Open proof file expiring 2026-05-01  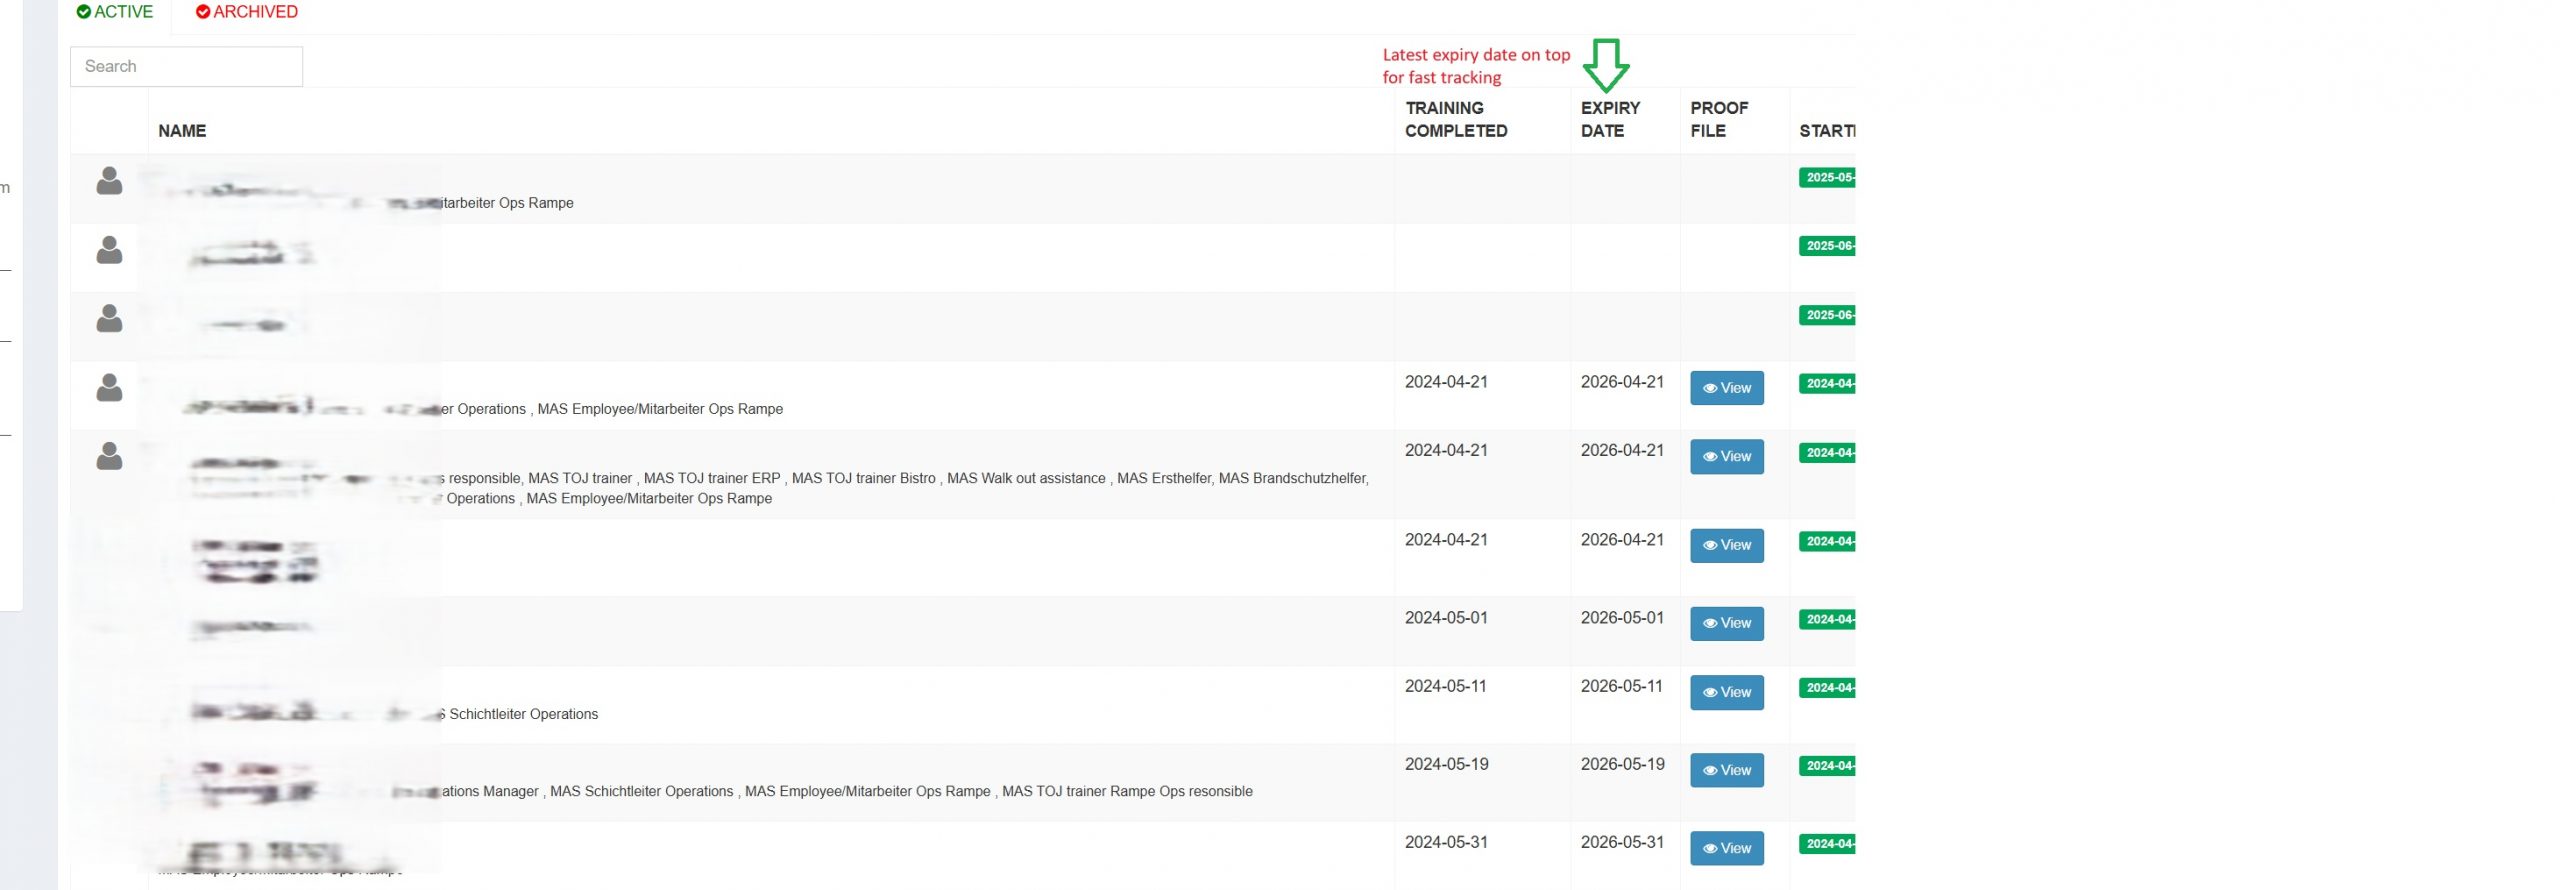click(x=1726, y=624)
